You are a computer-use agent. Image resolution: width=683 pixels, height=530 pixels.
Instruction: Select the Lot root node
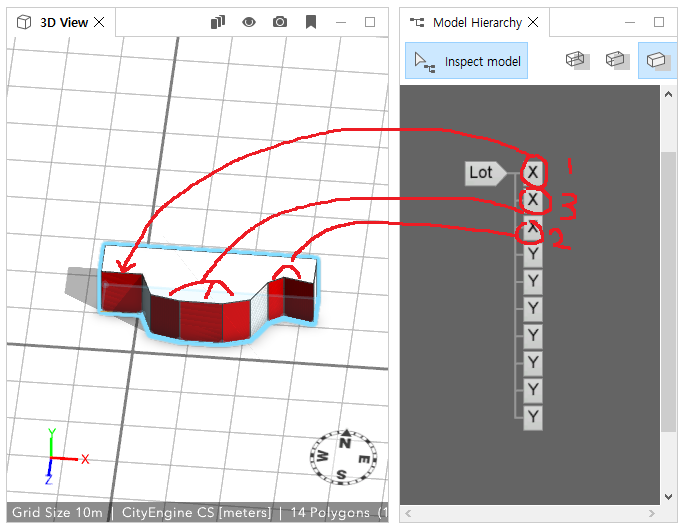tap(482, 172)
